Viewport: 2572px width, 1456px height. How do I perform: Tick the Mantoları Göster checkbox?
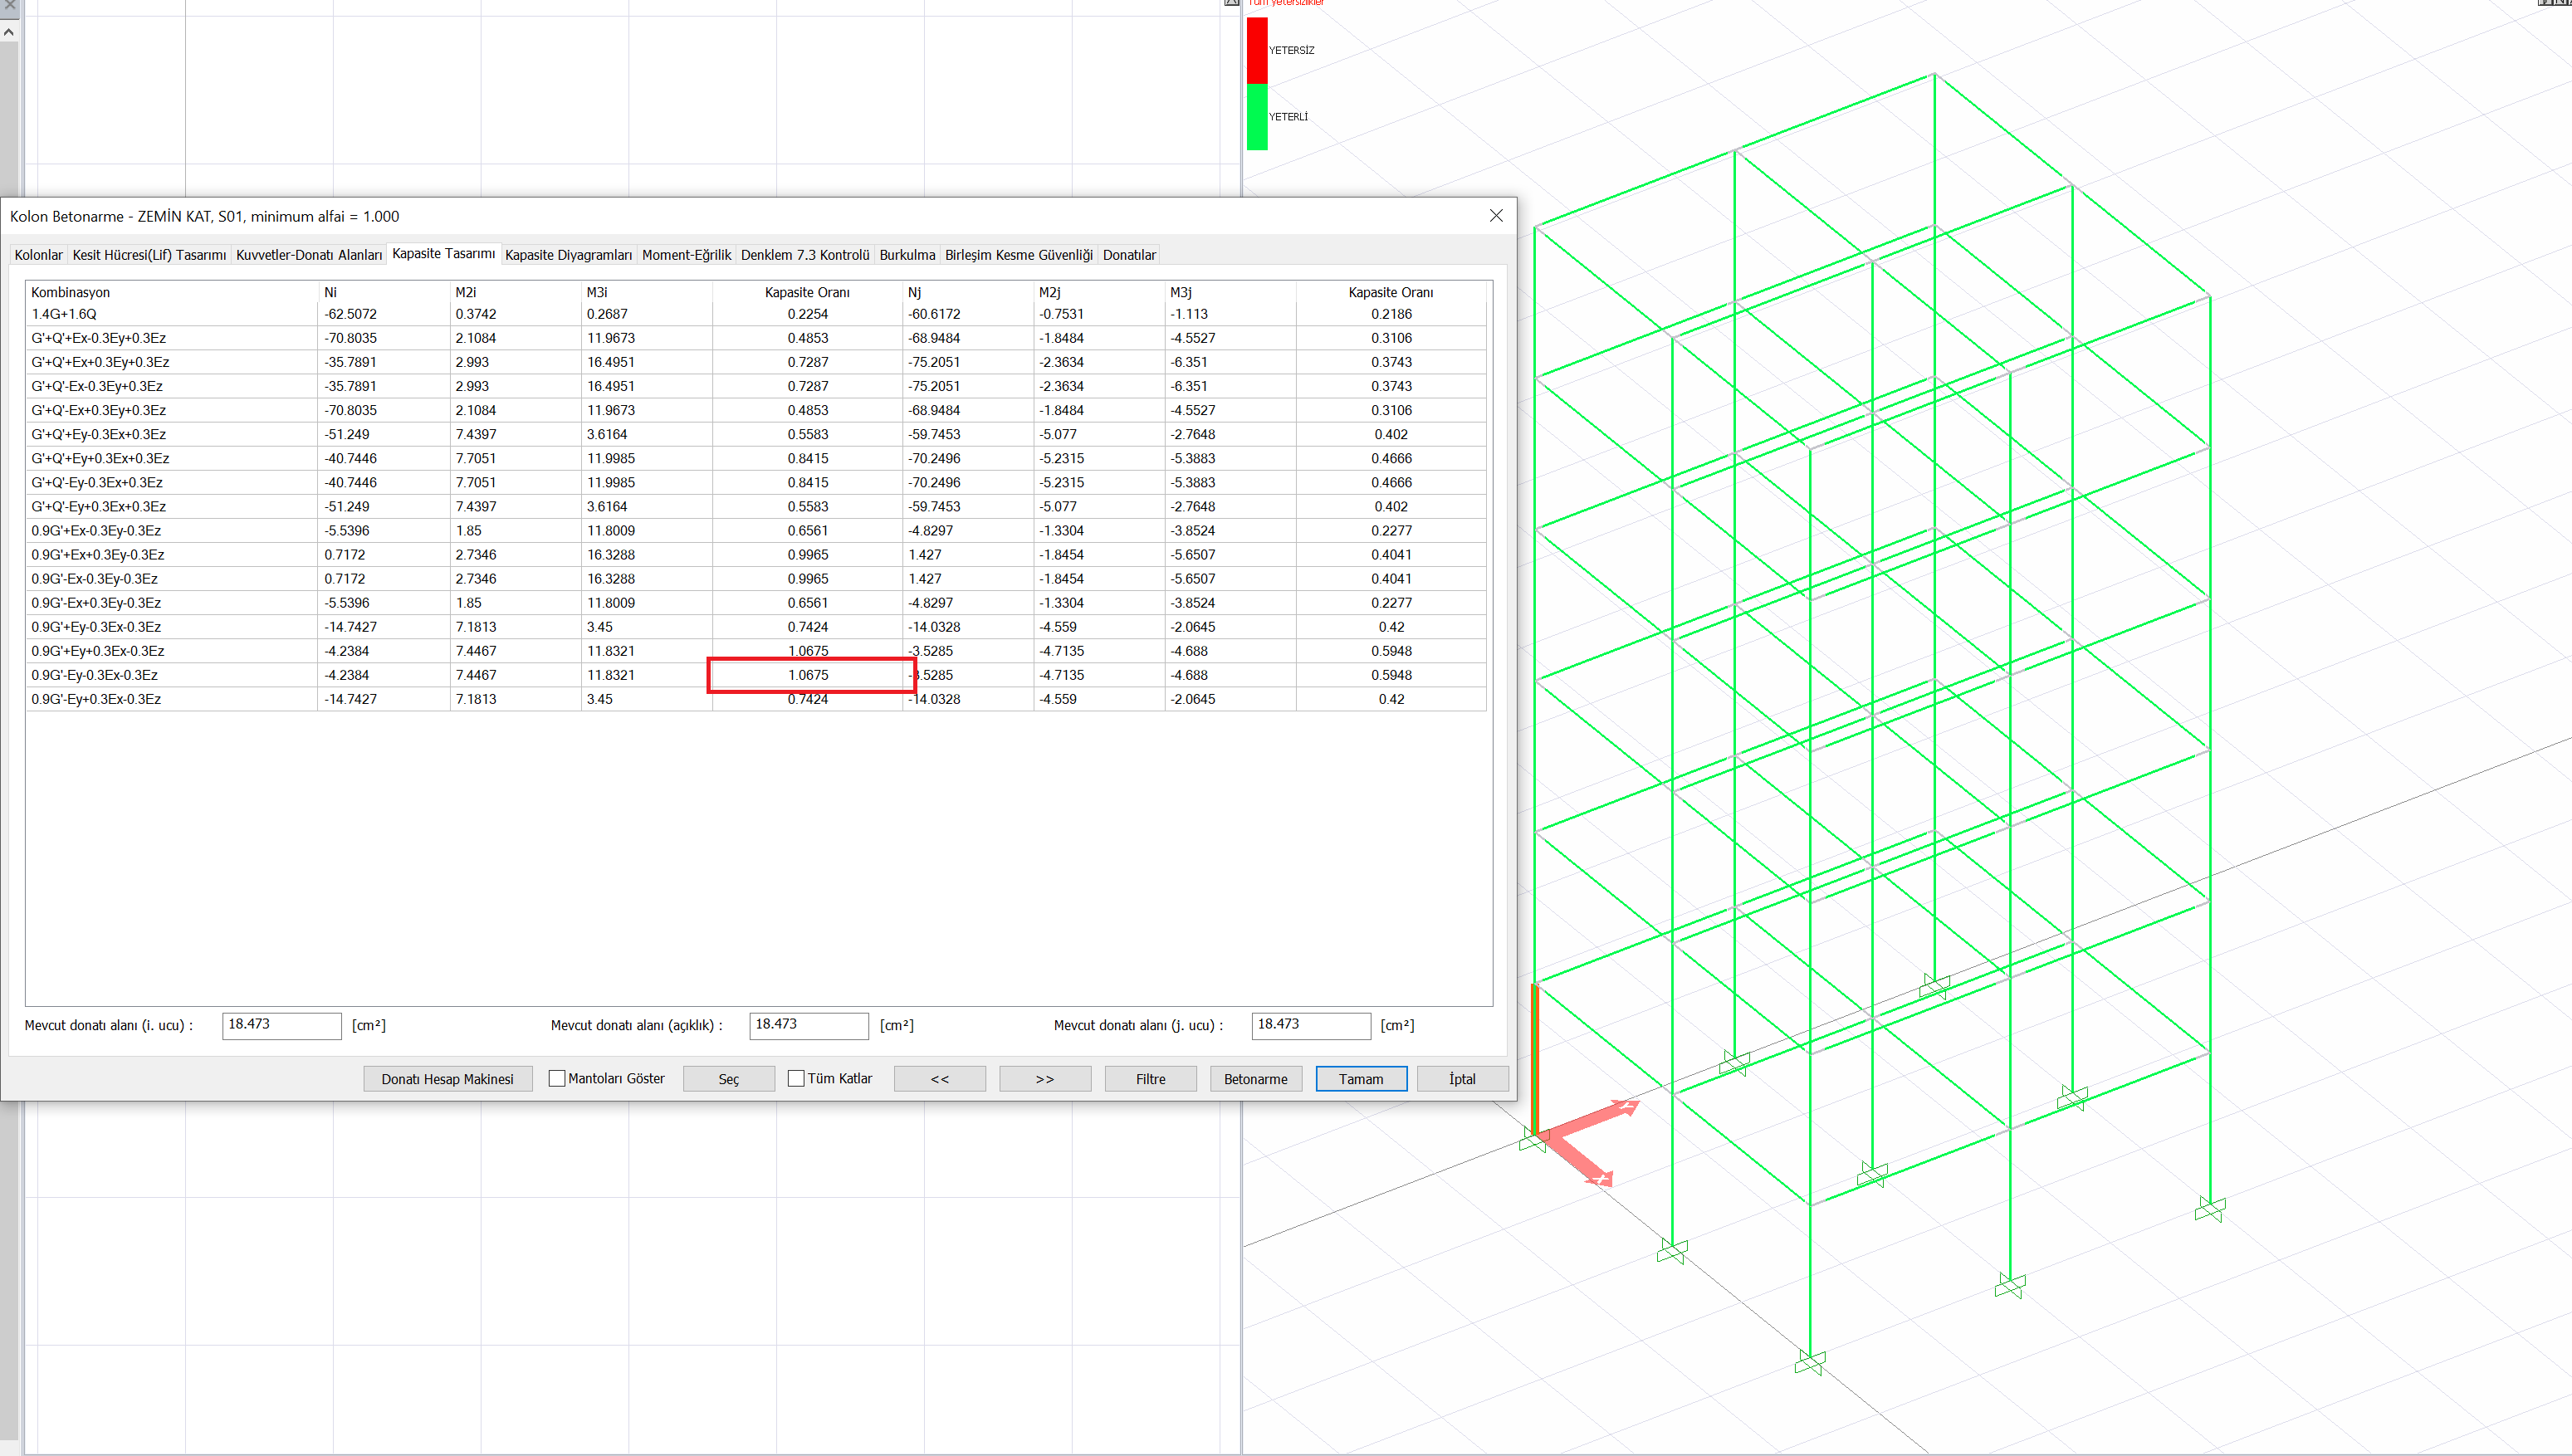[x=557, y=1078]
